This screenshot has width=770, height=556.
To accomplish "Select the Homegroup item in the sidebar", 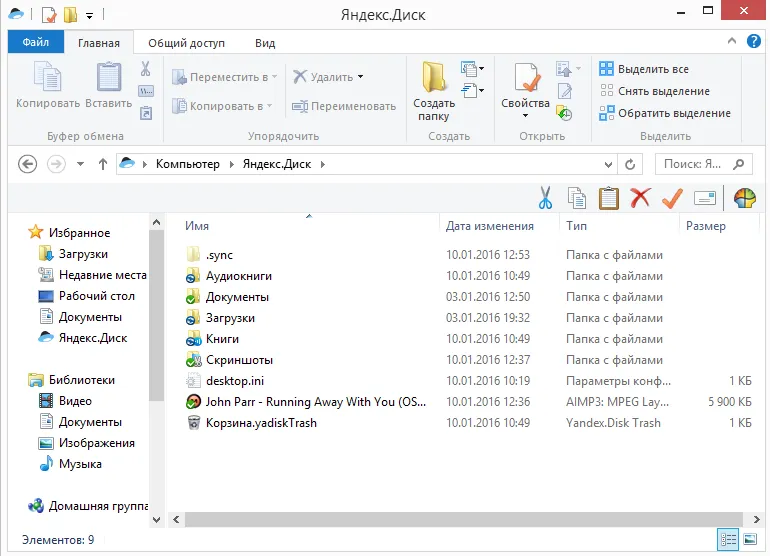I will coord(88,506).
